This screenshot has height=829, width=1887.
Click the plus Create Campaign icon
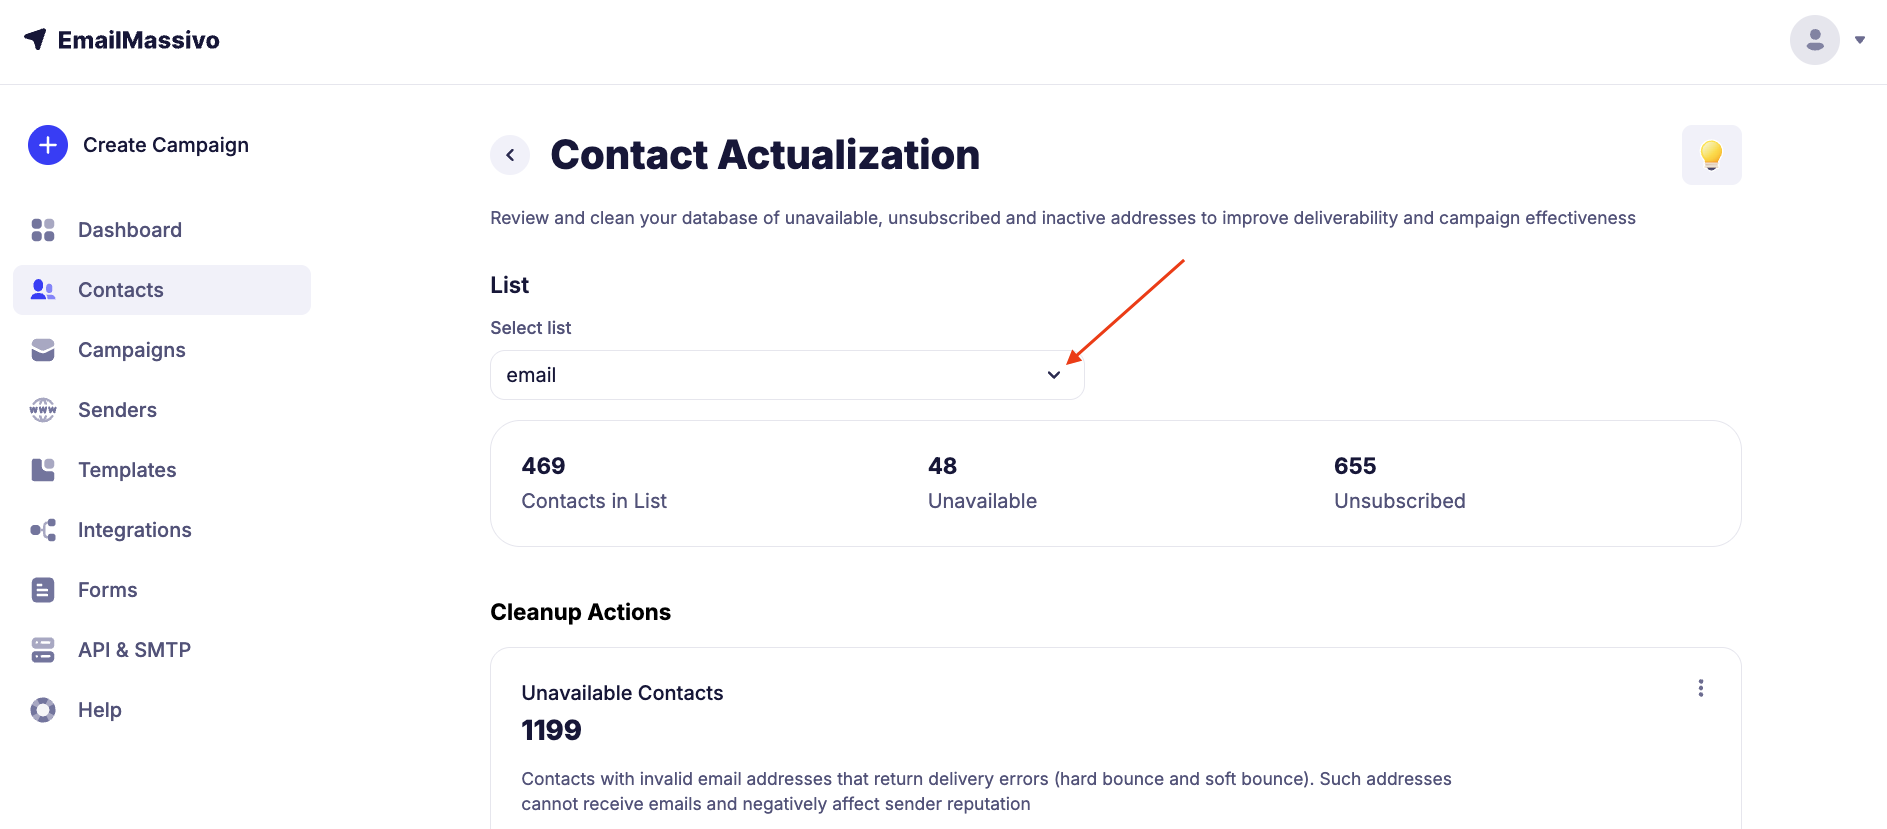coord(48,145)
